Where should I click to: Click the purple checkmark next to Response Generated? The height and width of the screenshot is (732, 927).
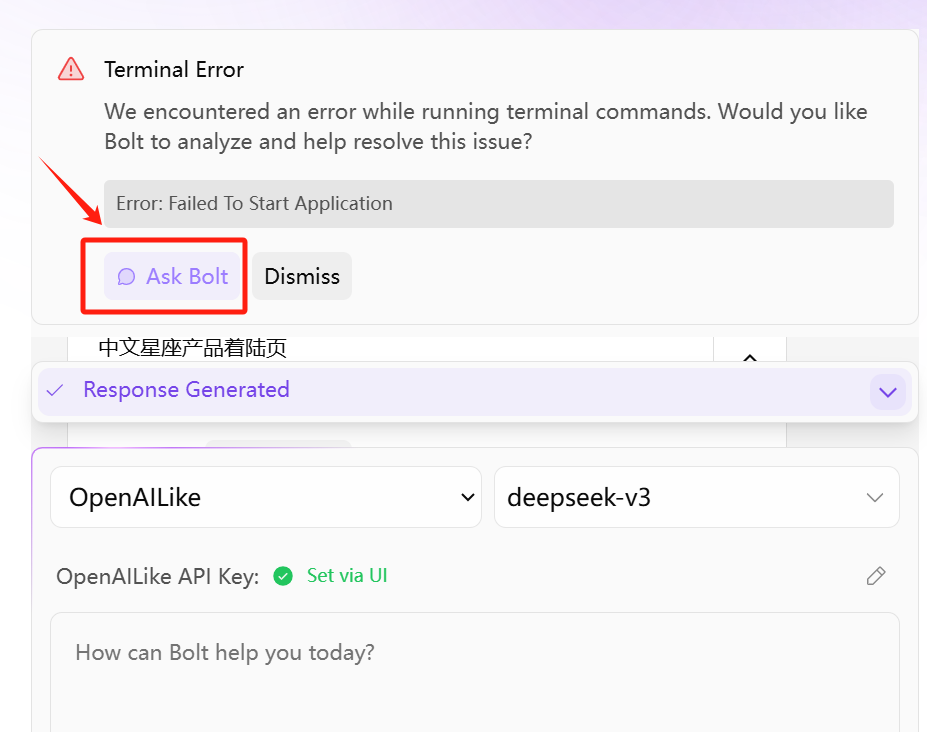(55, 390)
